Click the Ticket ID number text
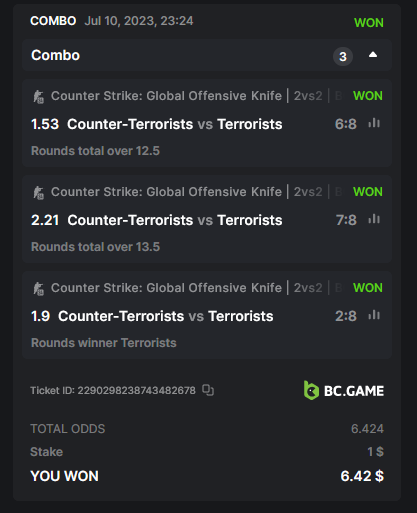417x513 pixels. click(x=136, y=390)
